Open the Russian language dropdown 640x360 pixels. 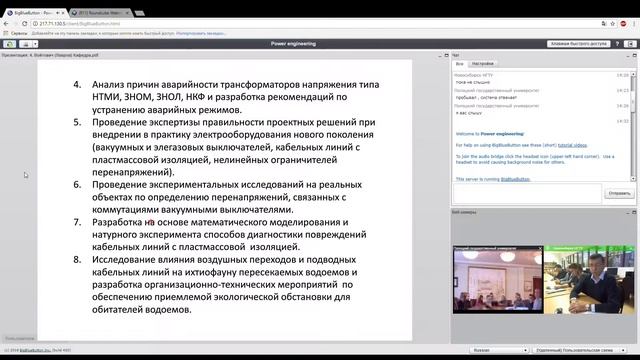point(500,350)
